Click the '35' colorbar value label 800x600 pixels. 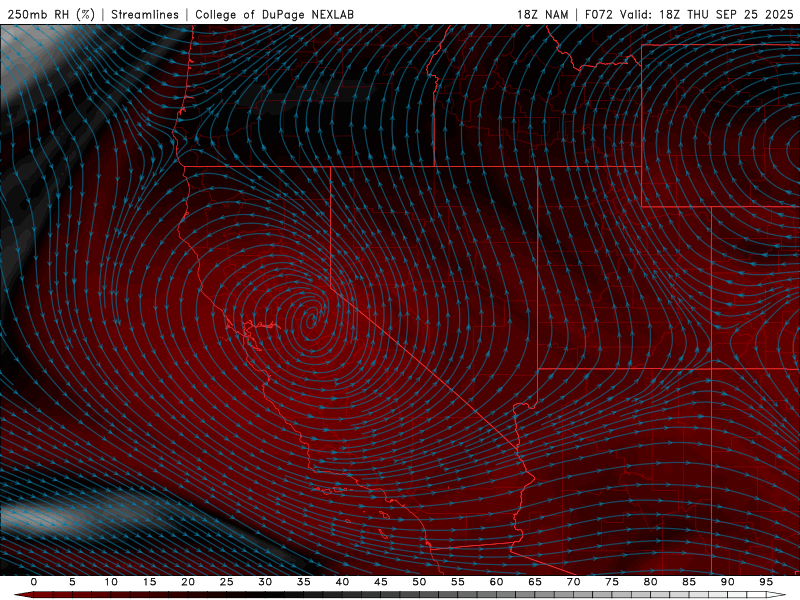(x=303, y=582)
